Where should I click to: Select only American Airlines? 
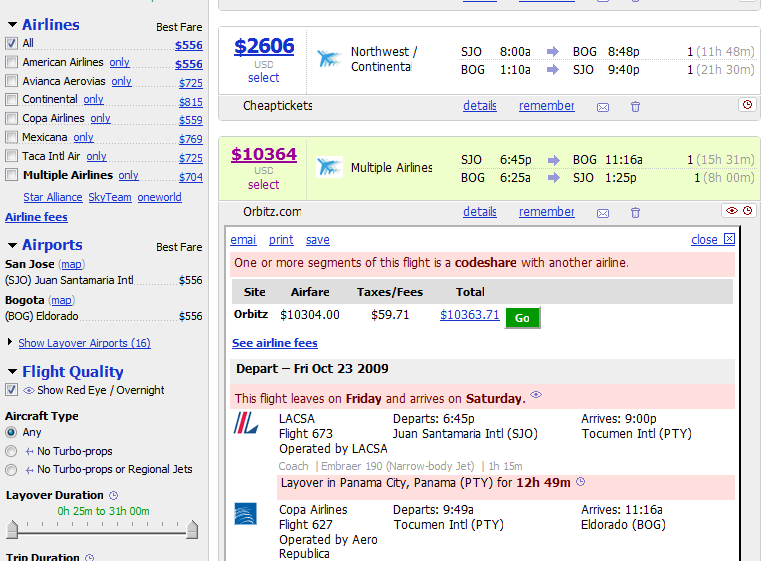(120, 62)
